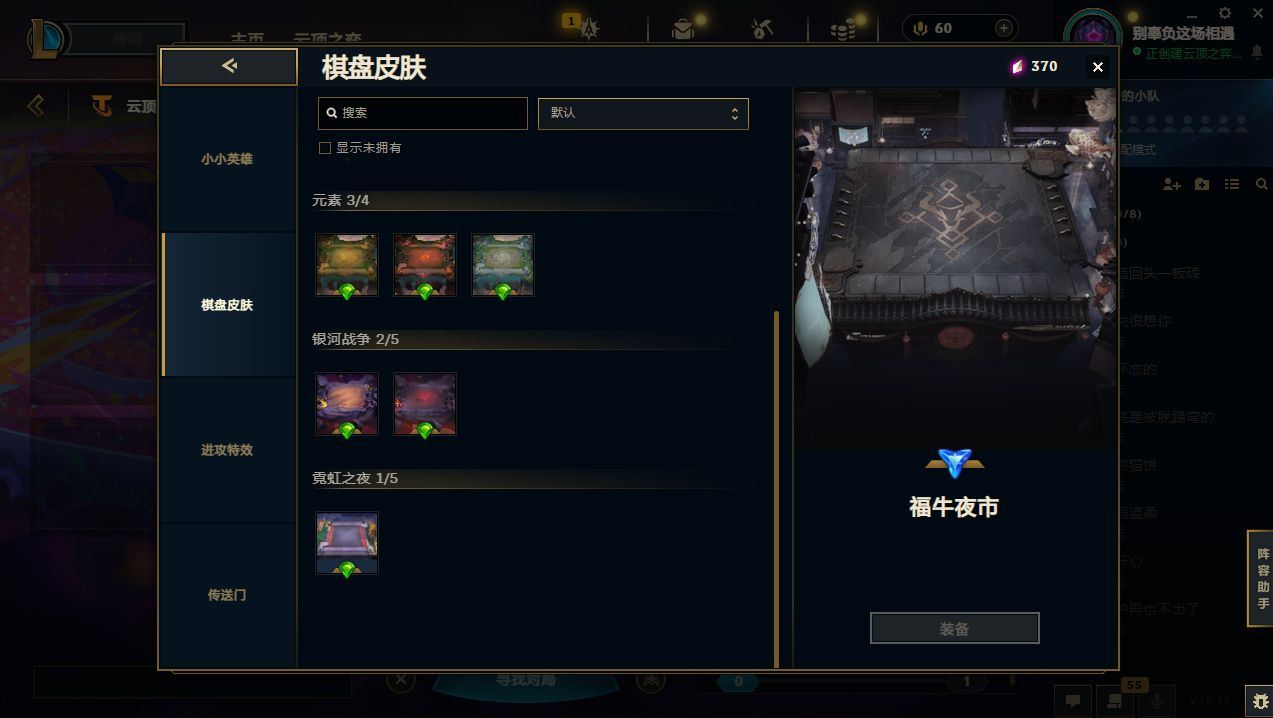Open the chat bubble icon at bottom

tap(1073, 700)
